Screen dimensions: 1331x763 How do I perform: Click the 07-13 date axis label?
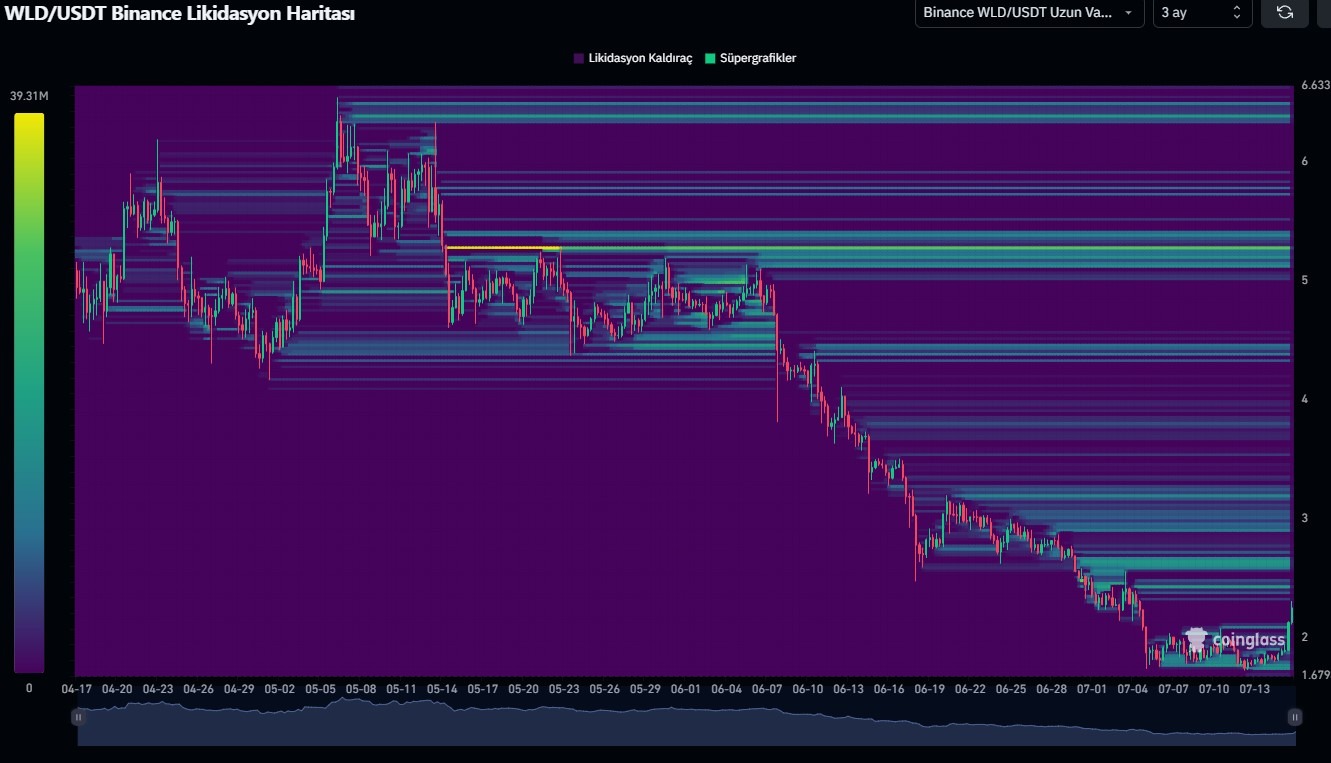1254,689
